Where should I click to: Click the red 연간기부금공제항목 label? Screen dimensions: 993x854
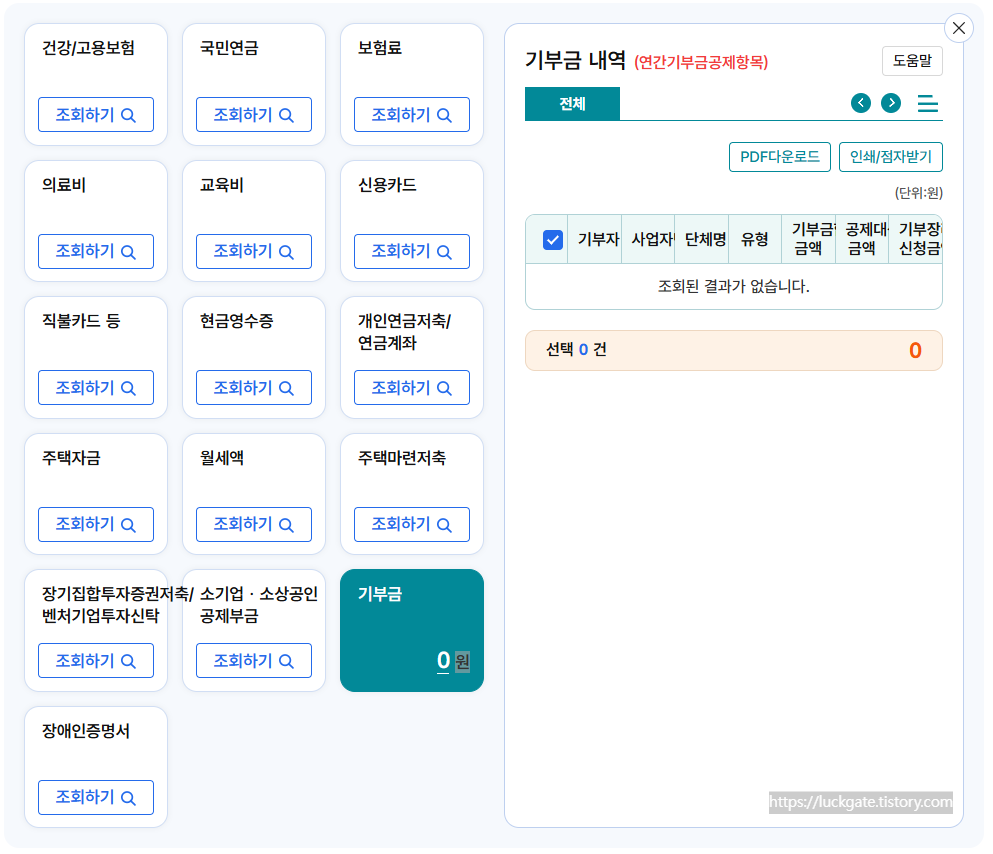(x=701, y=62)
